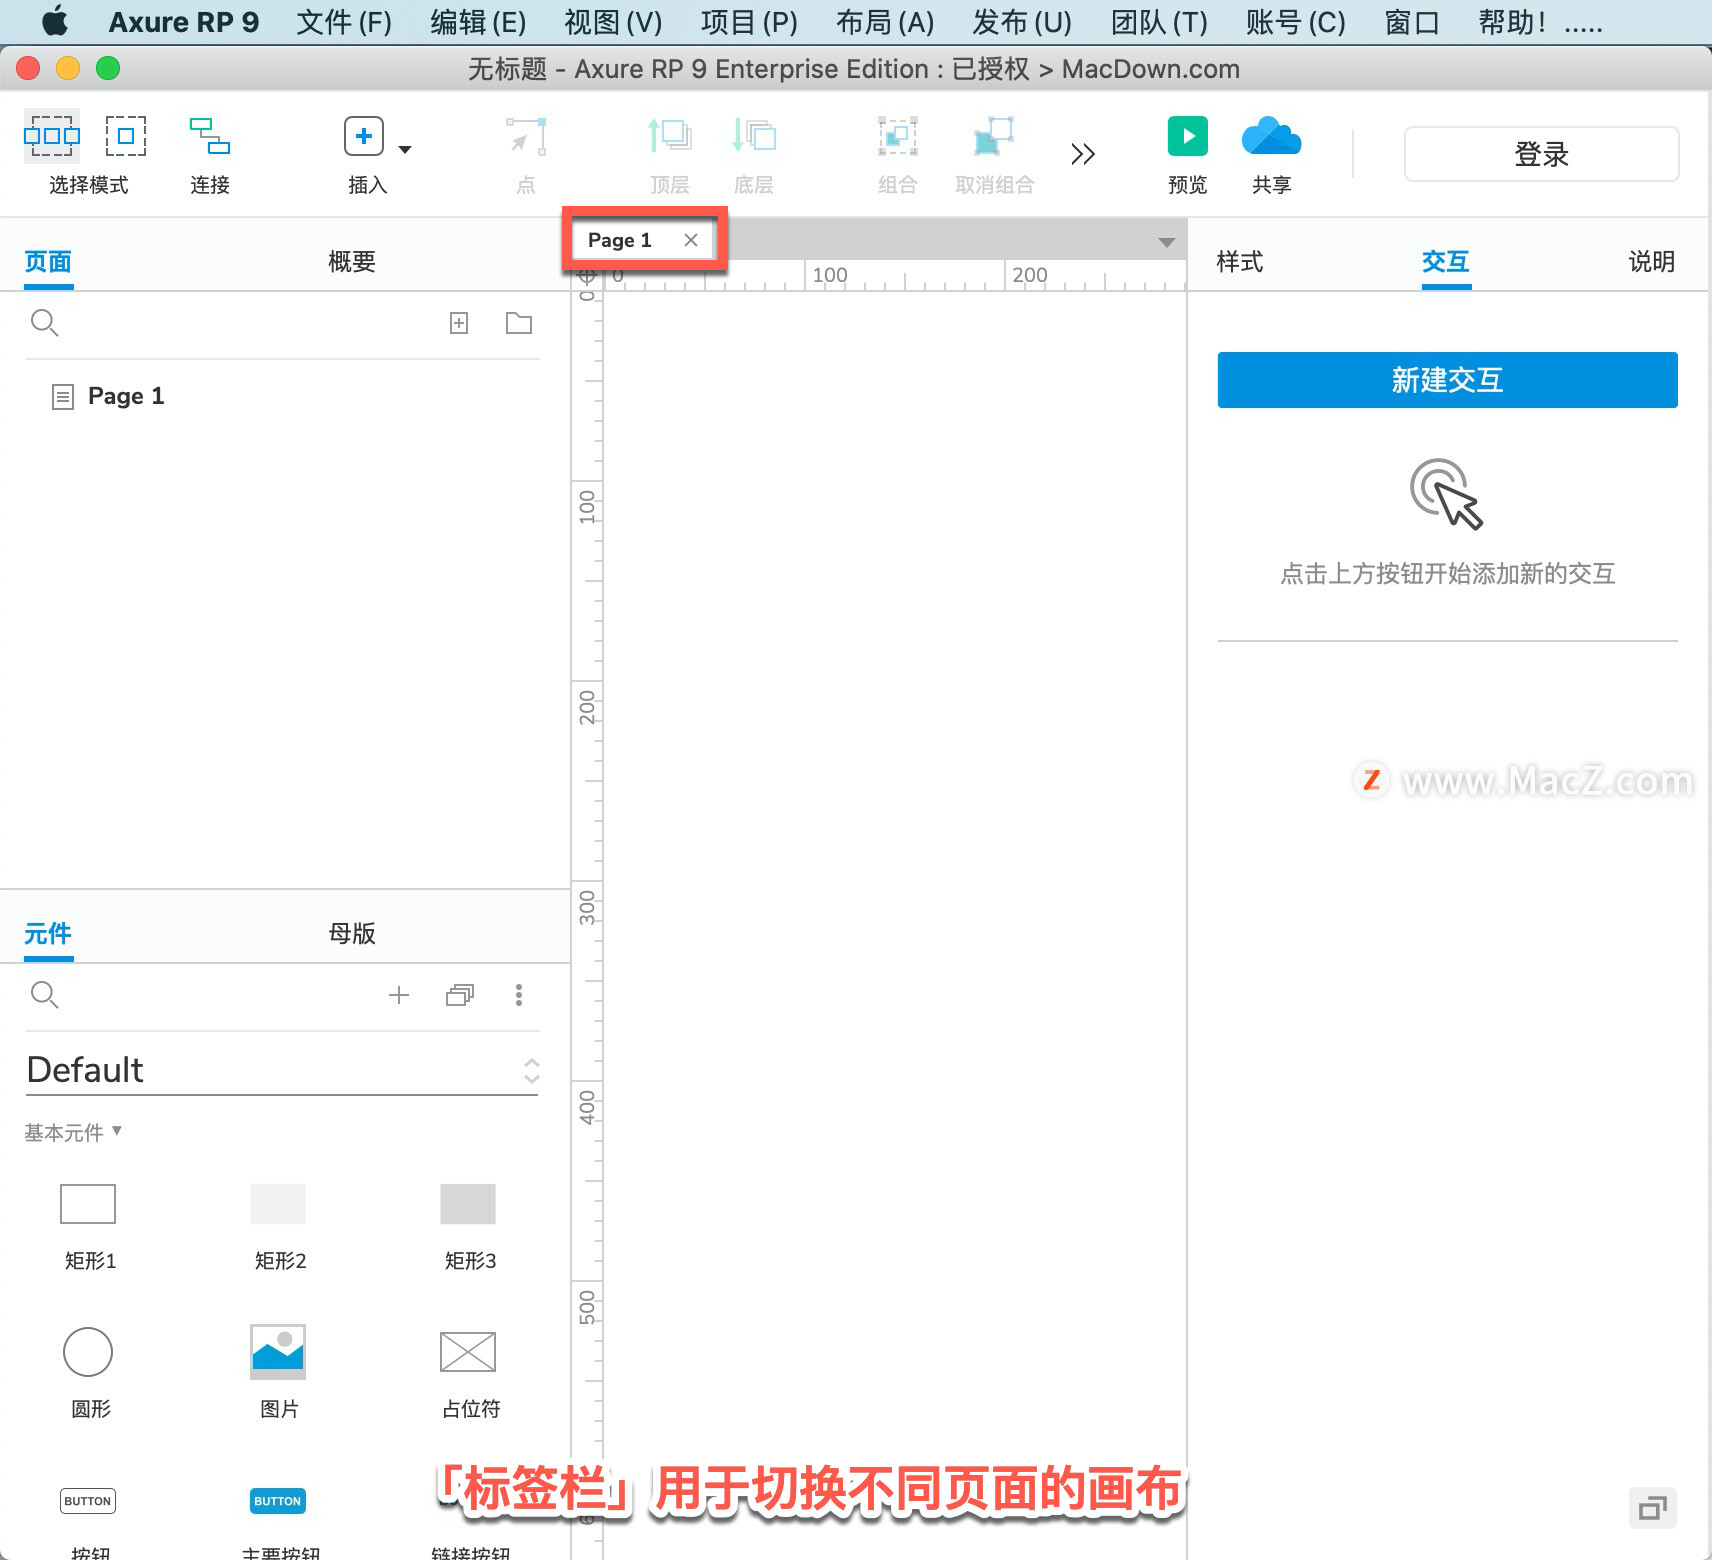Click the Share cloud icon
1712x1560 pixels.
[1272, 136]
